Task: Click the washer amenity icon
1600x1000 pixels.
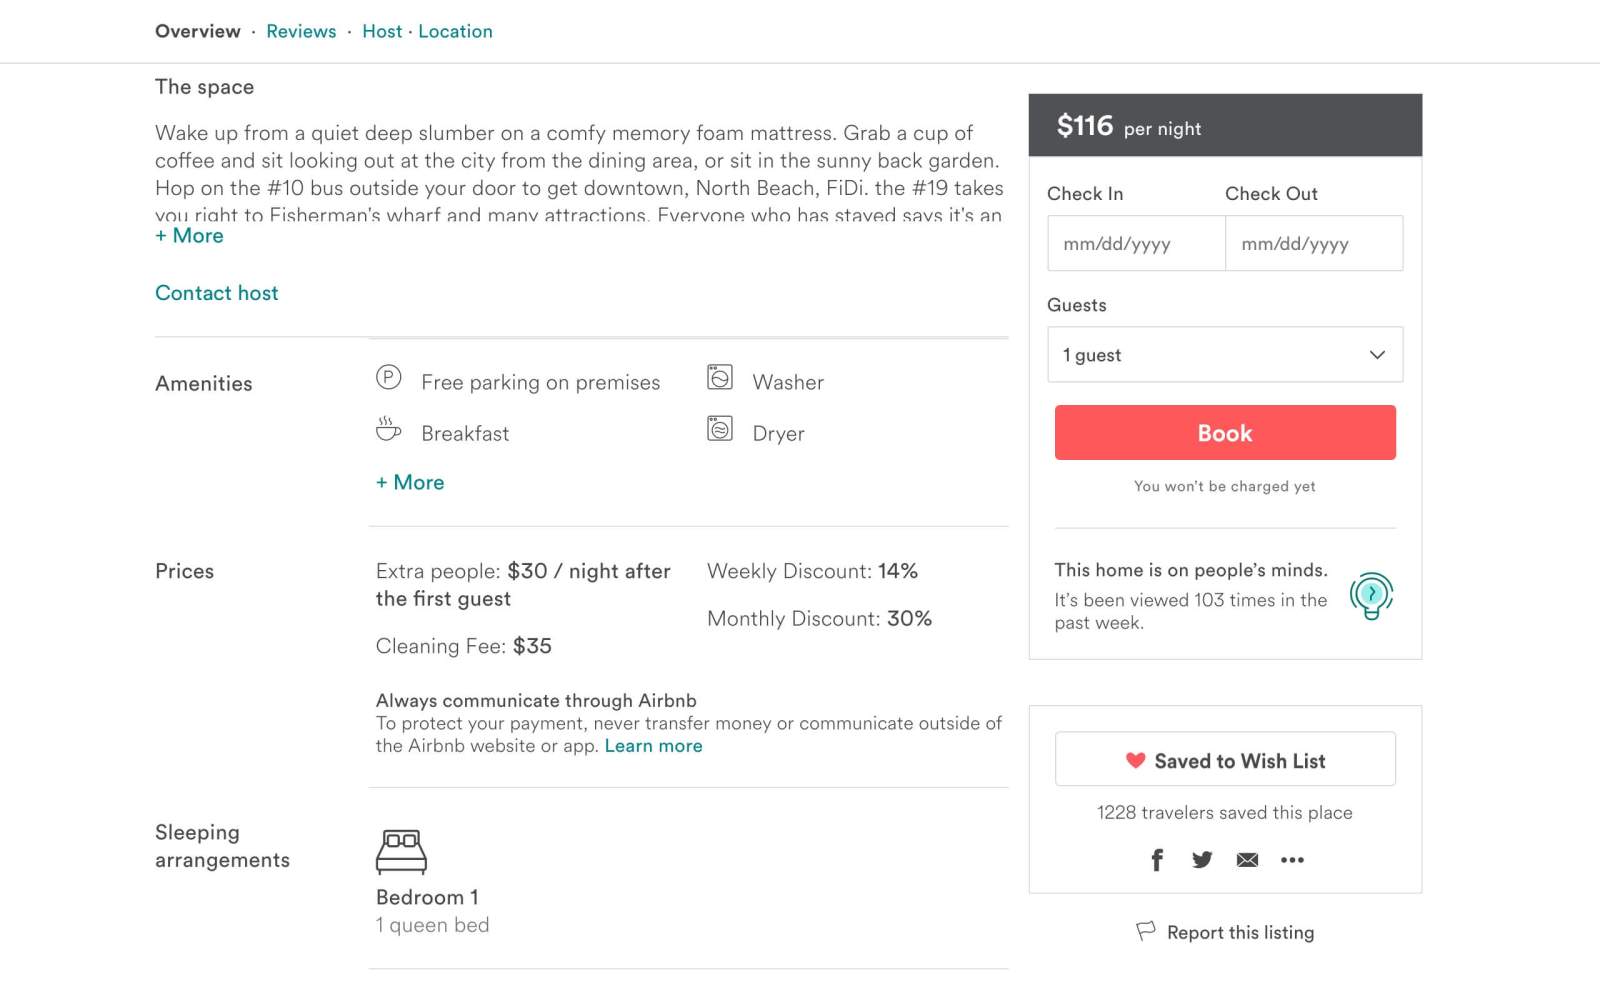Action: point(720,378)
